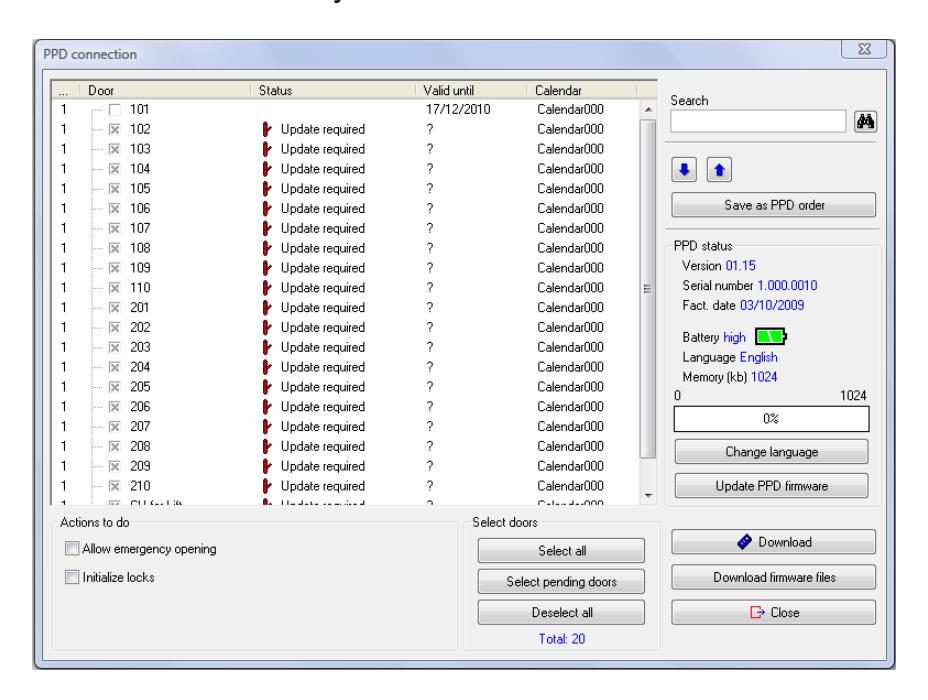Click red update flag for door 203
Viewport: 928px width, 700px height.
pos(267,347)
